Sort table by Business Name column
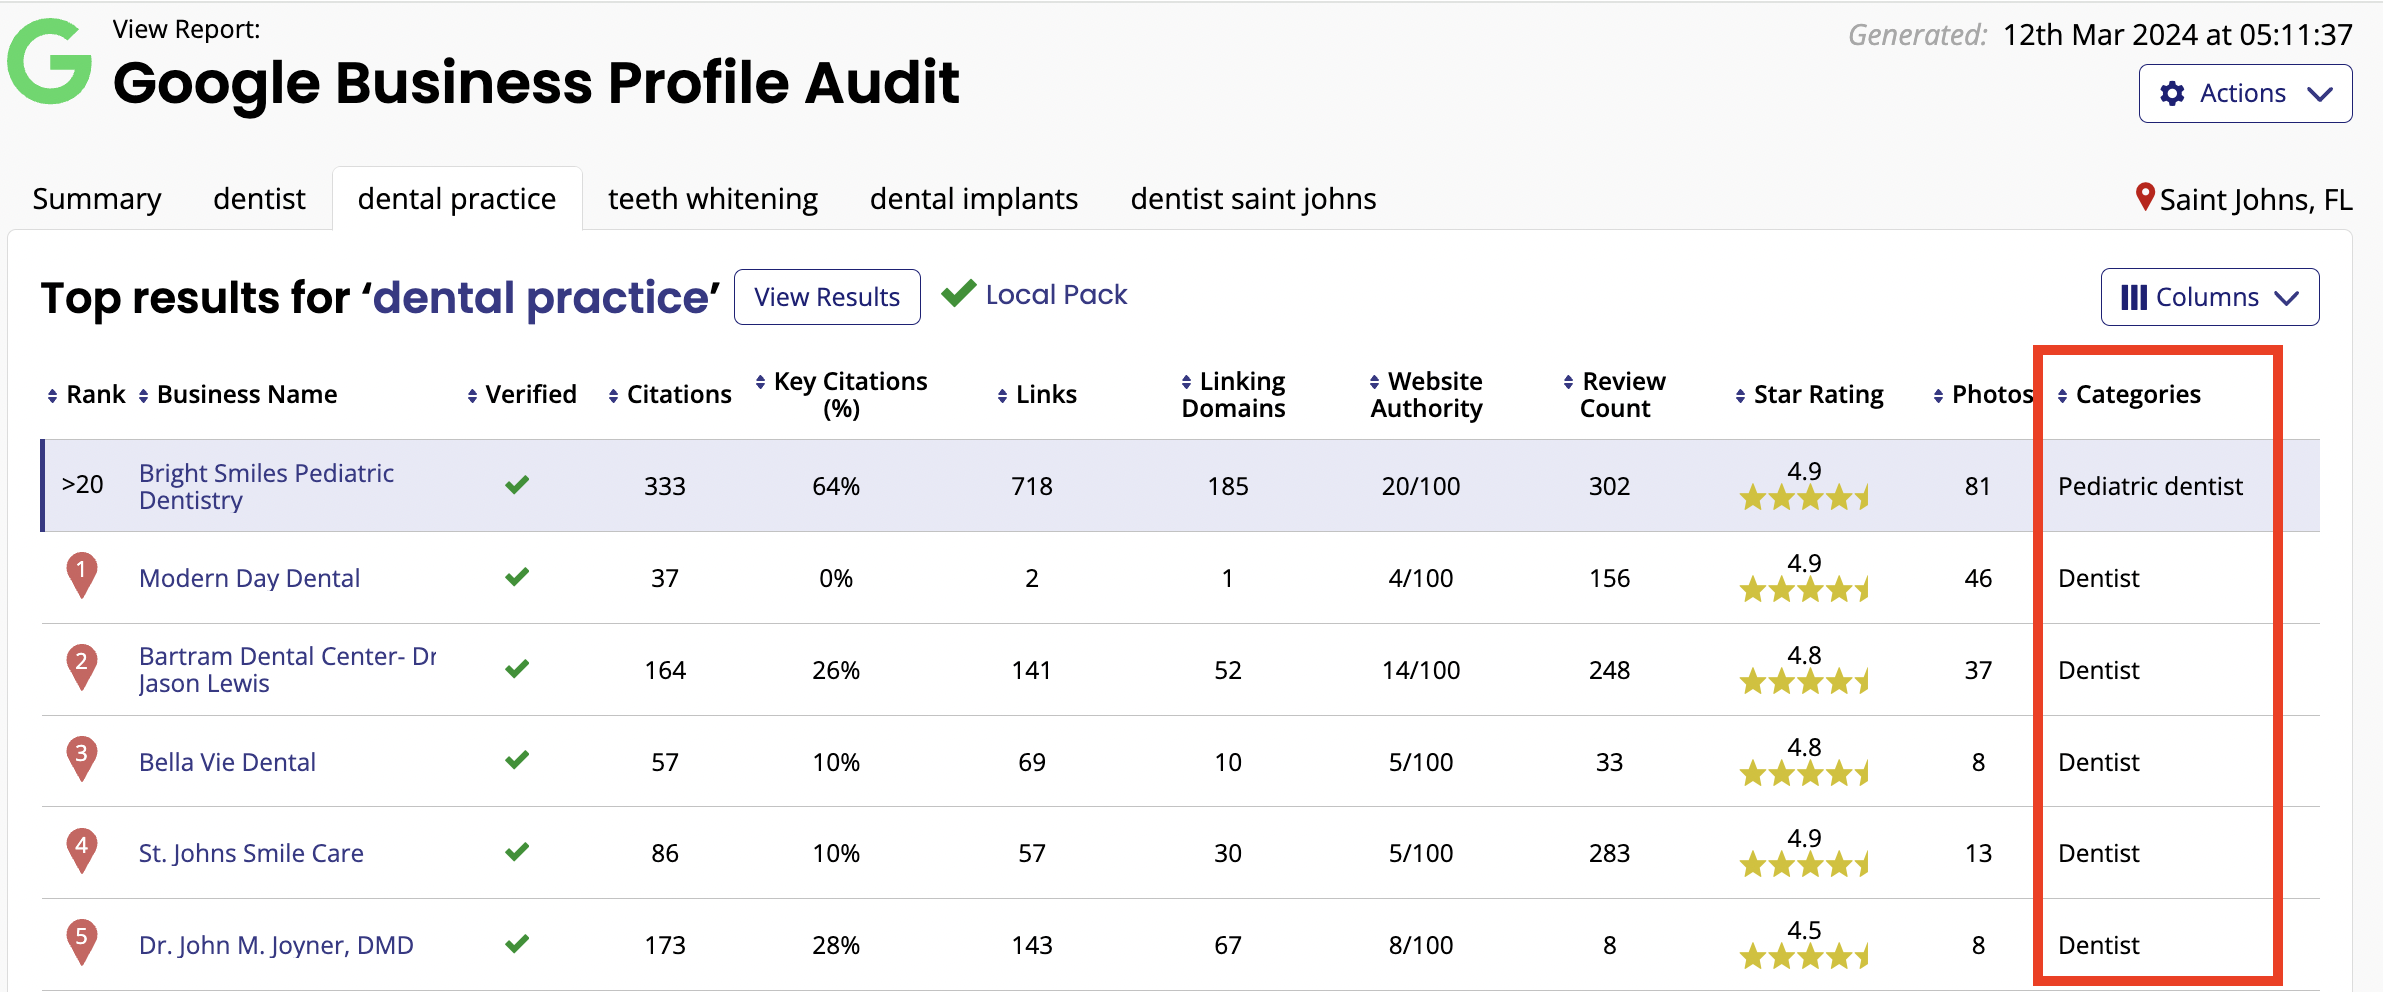The height and width of the screenshot is (992, 2383). [238, 395]
